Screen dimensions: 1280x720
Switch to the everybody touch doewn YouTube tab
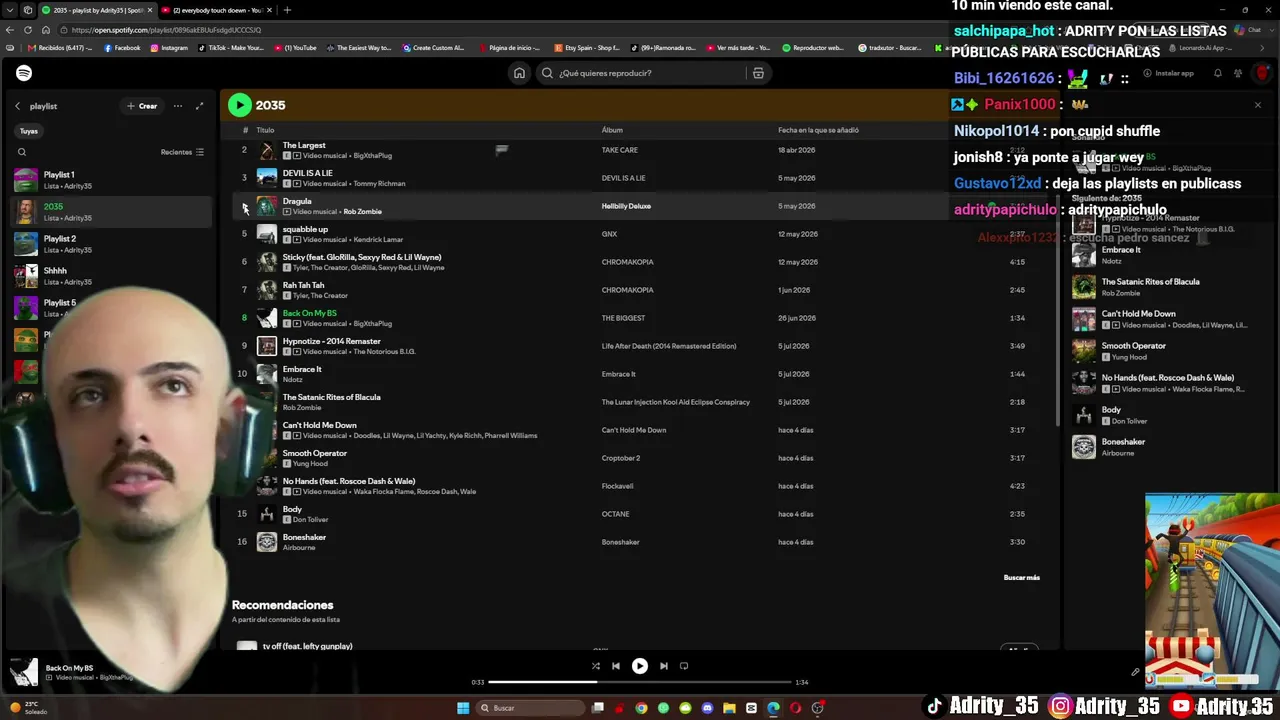coord(215,10)
